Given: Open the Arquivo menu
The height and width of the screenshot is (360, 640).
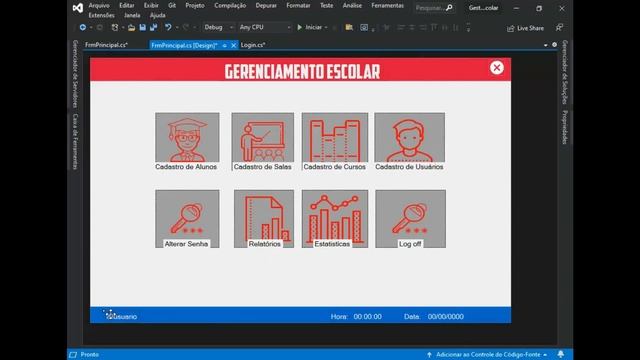Looking at the screenshot, I should (x=99, y=6).
